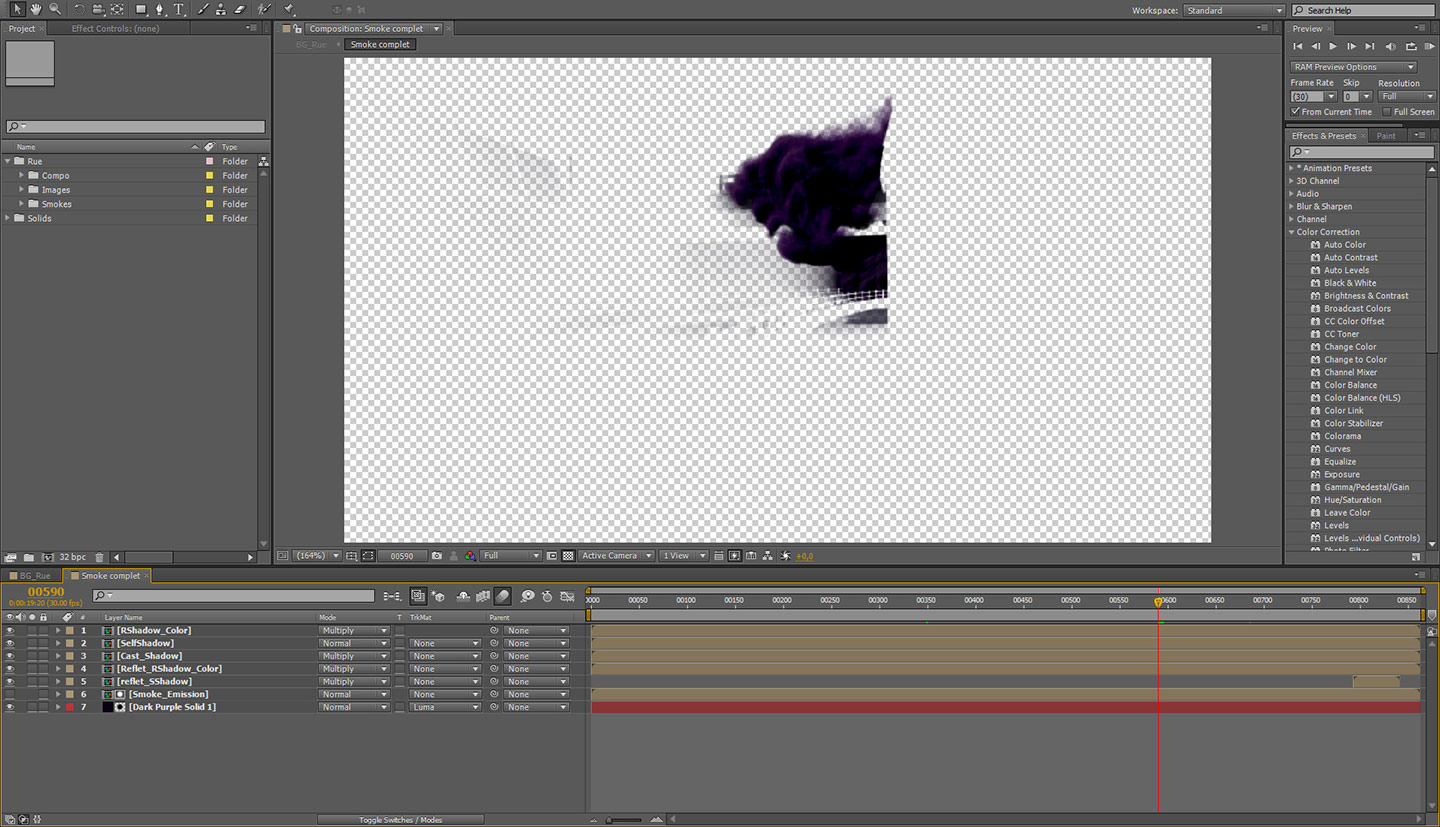Image resolution: width=1440 pixels, height=827 pixels.
Task: Delete selected project item with trash icon
Action: (99, 557)
